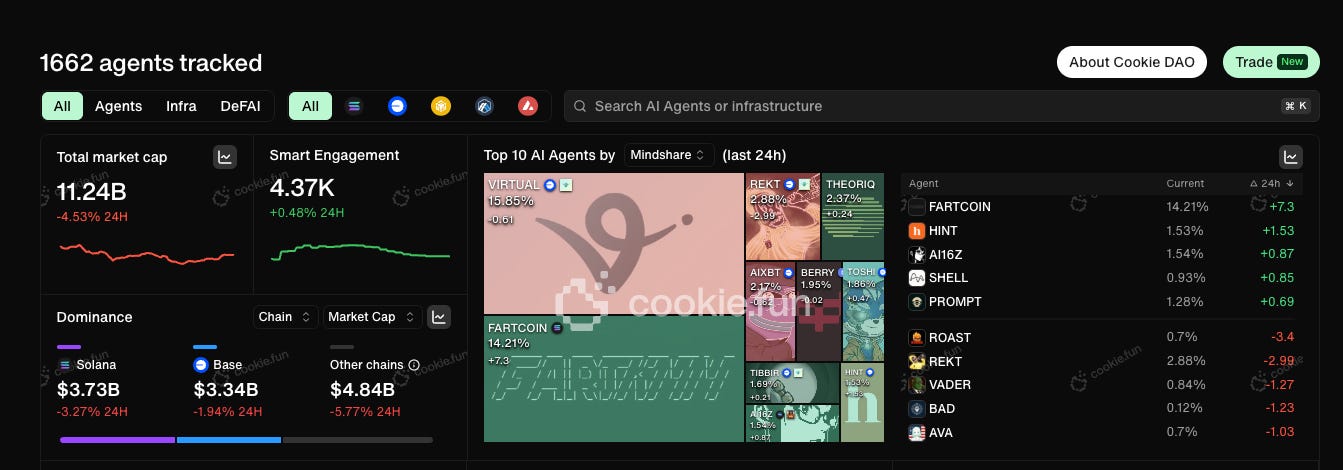Open the About Cookie DAO page
1343x470 pixels.
click(1132, 62)
